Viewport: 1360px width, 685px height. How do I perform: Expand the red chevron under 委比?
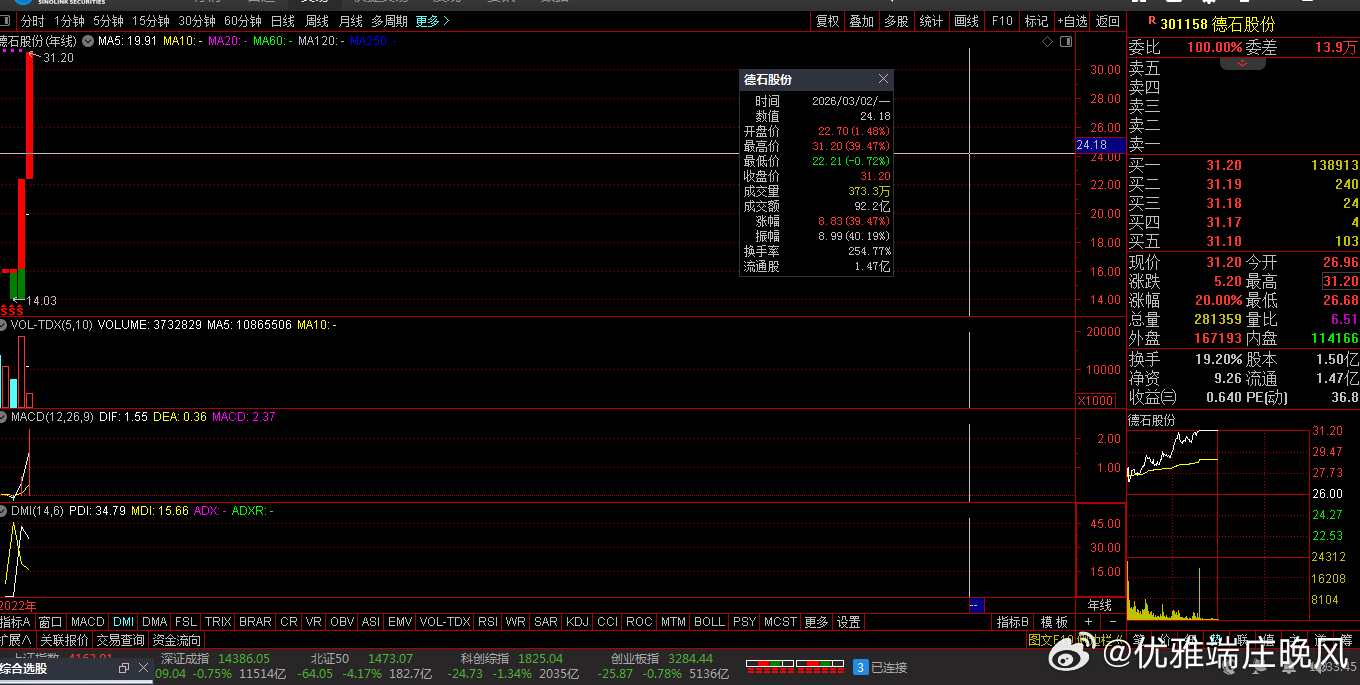(x=1243, y=63)
